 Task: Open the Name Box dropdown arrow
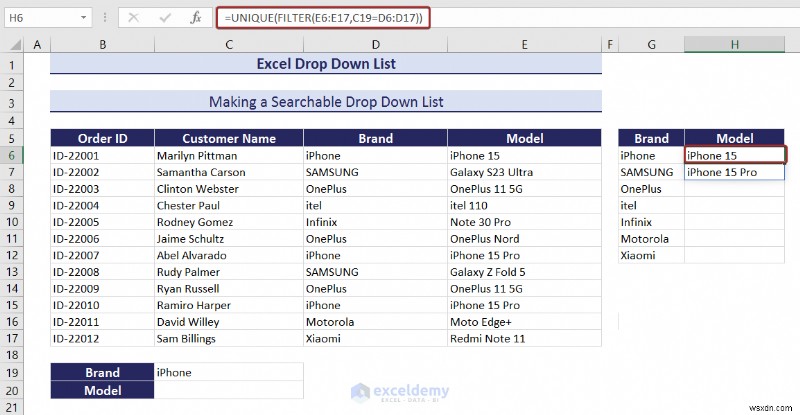point(83,18)
